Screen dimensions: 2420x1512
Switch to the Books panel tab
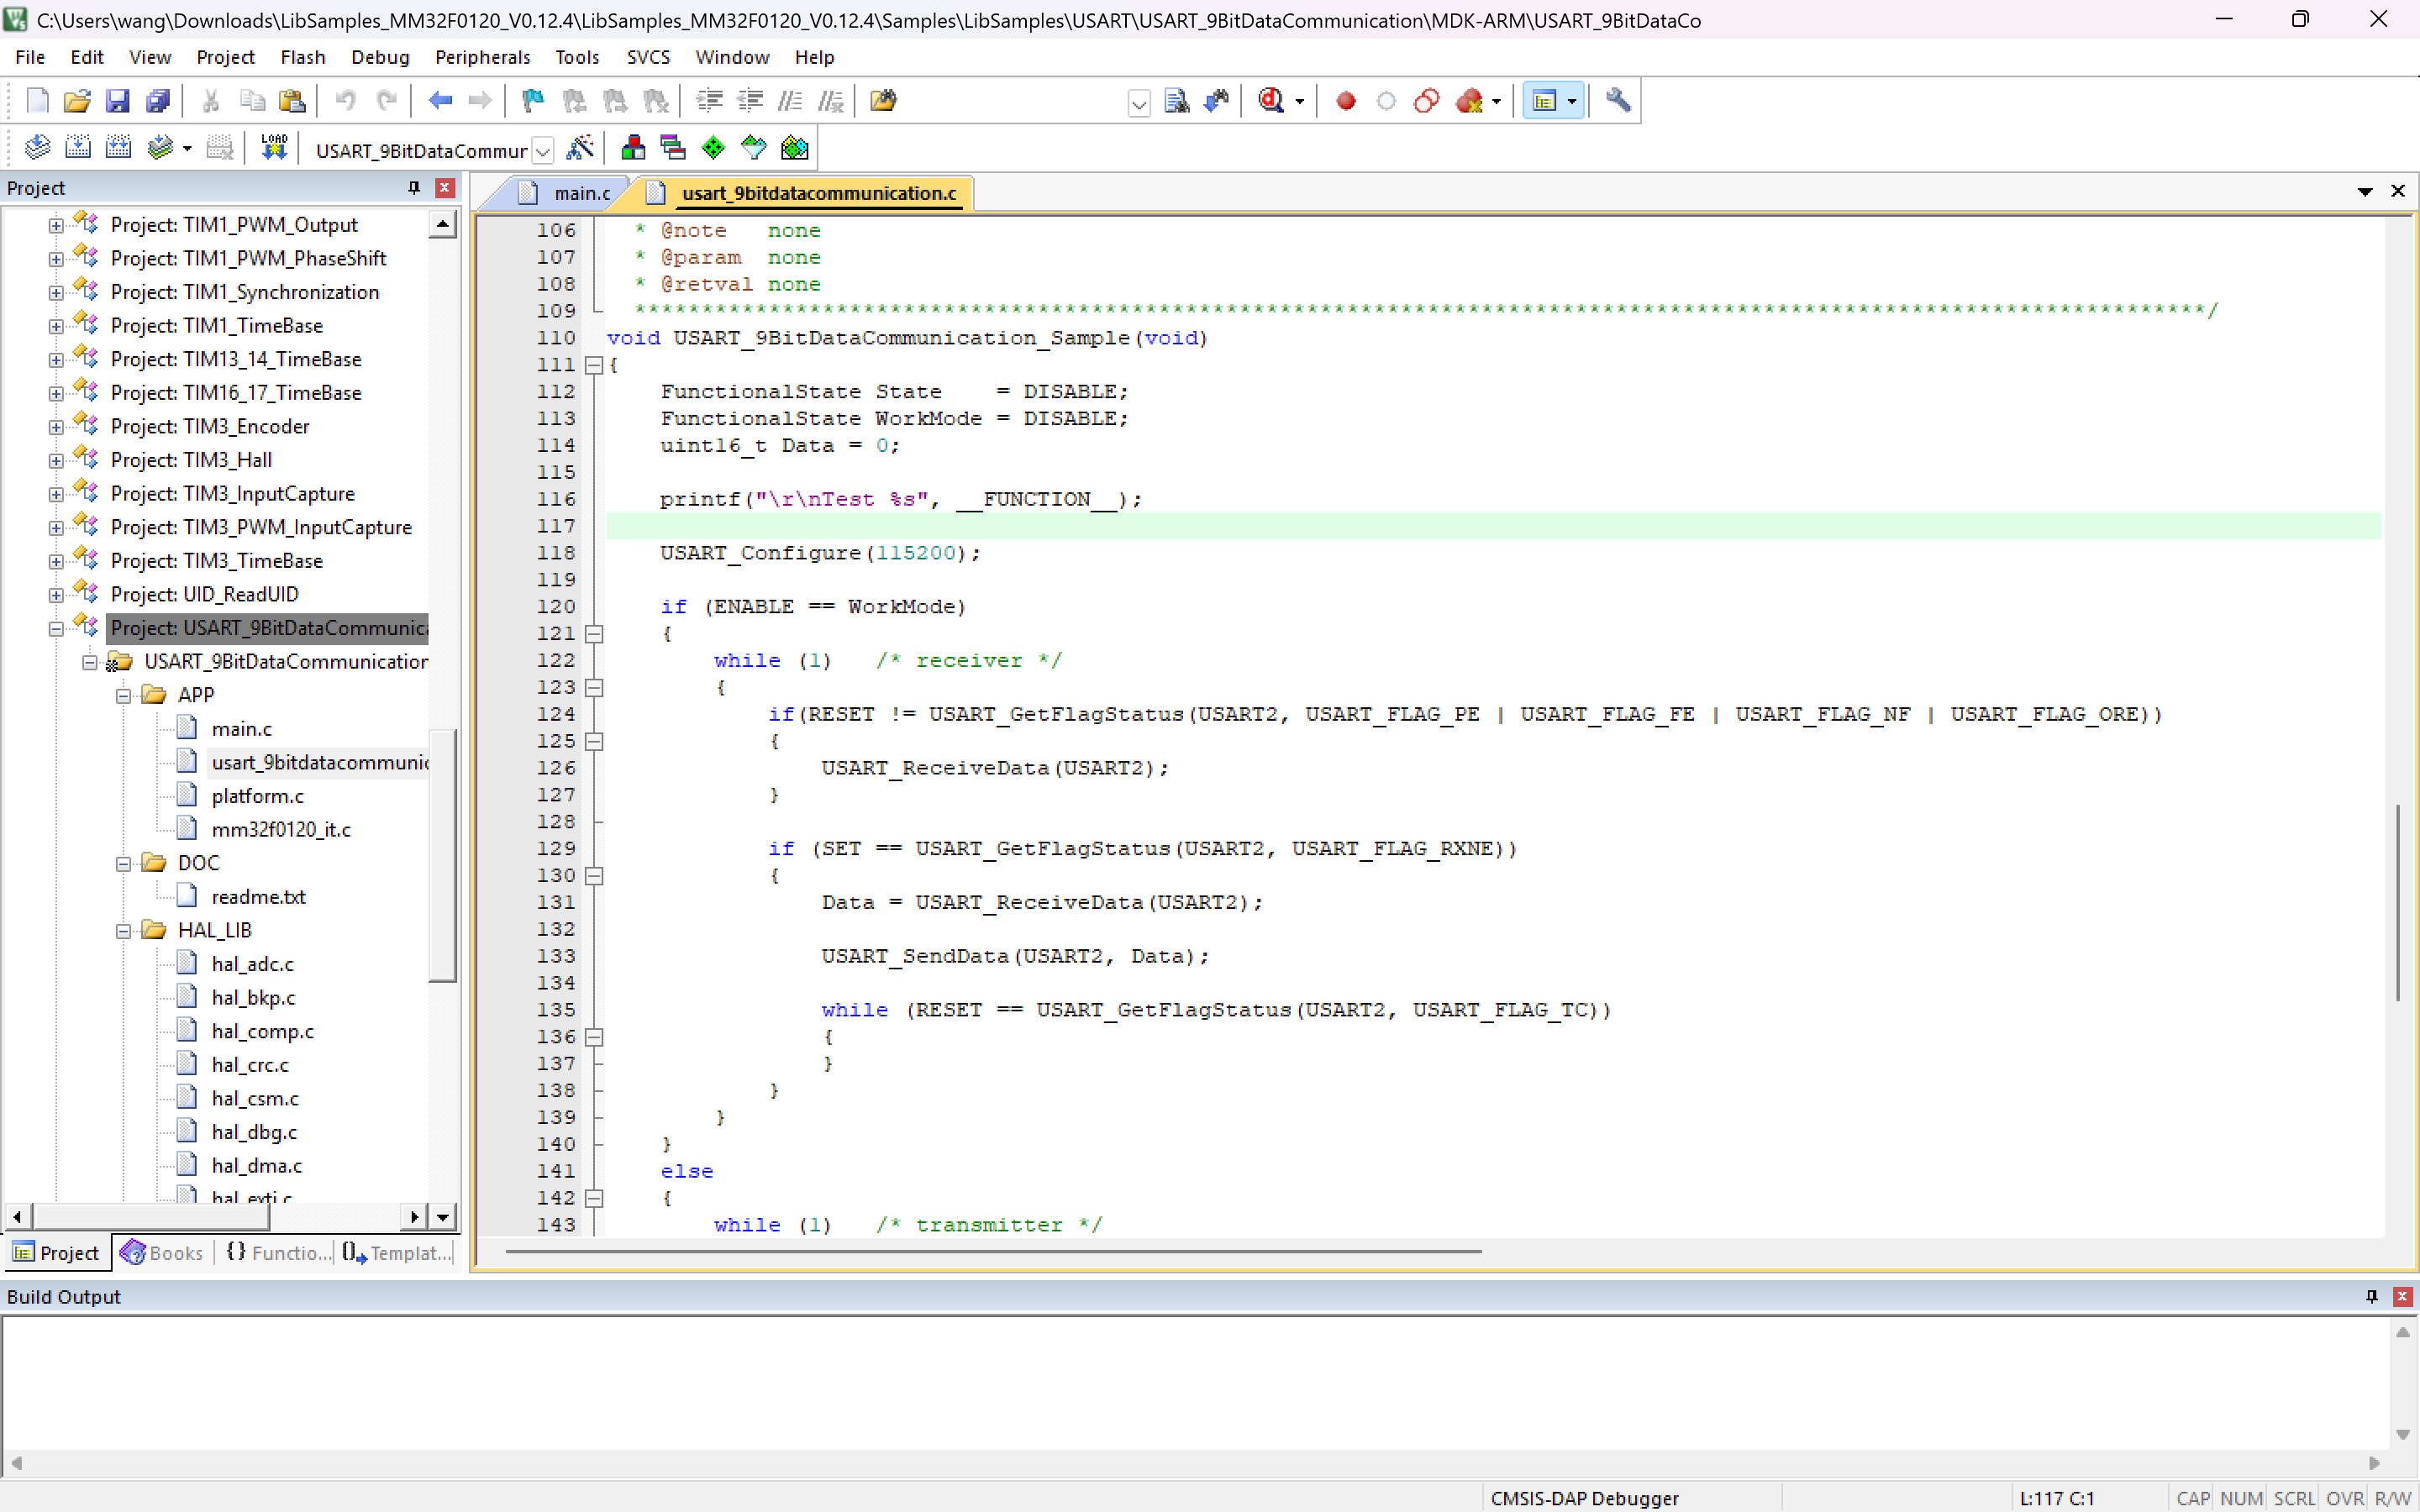(x=162, y=1253)
